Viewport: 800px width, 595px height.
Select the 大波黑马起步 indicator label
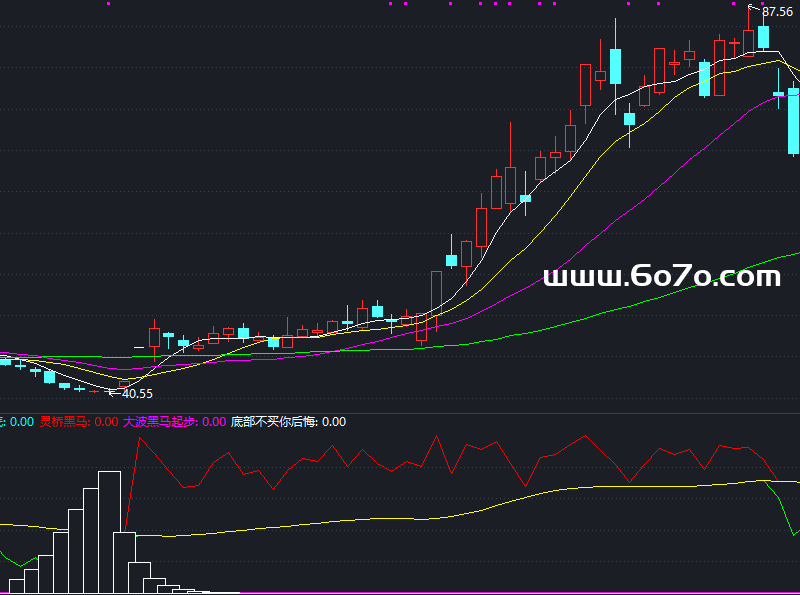(160, 422)
